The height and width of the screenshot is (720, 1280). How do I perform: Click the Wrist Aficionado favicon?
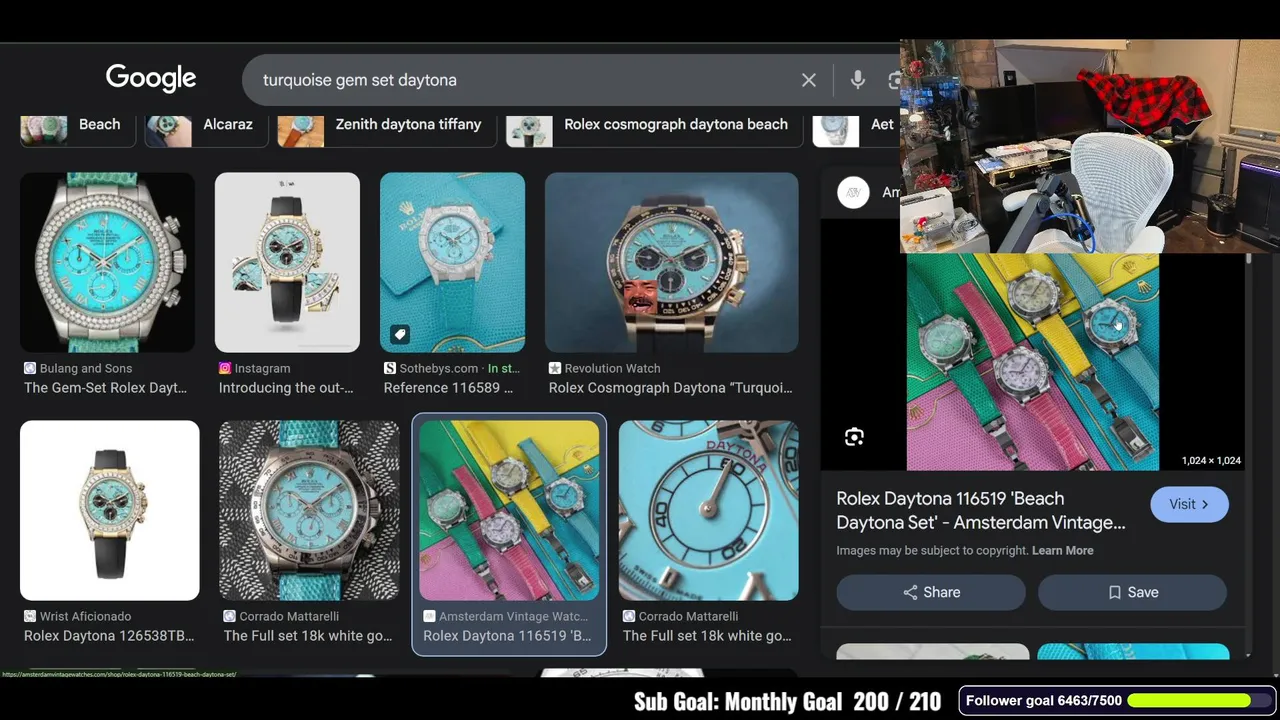coord(30,616)
